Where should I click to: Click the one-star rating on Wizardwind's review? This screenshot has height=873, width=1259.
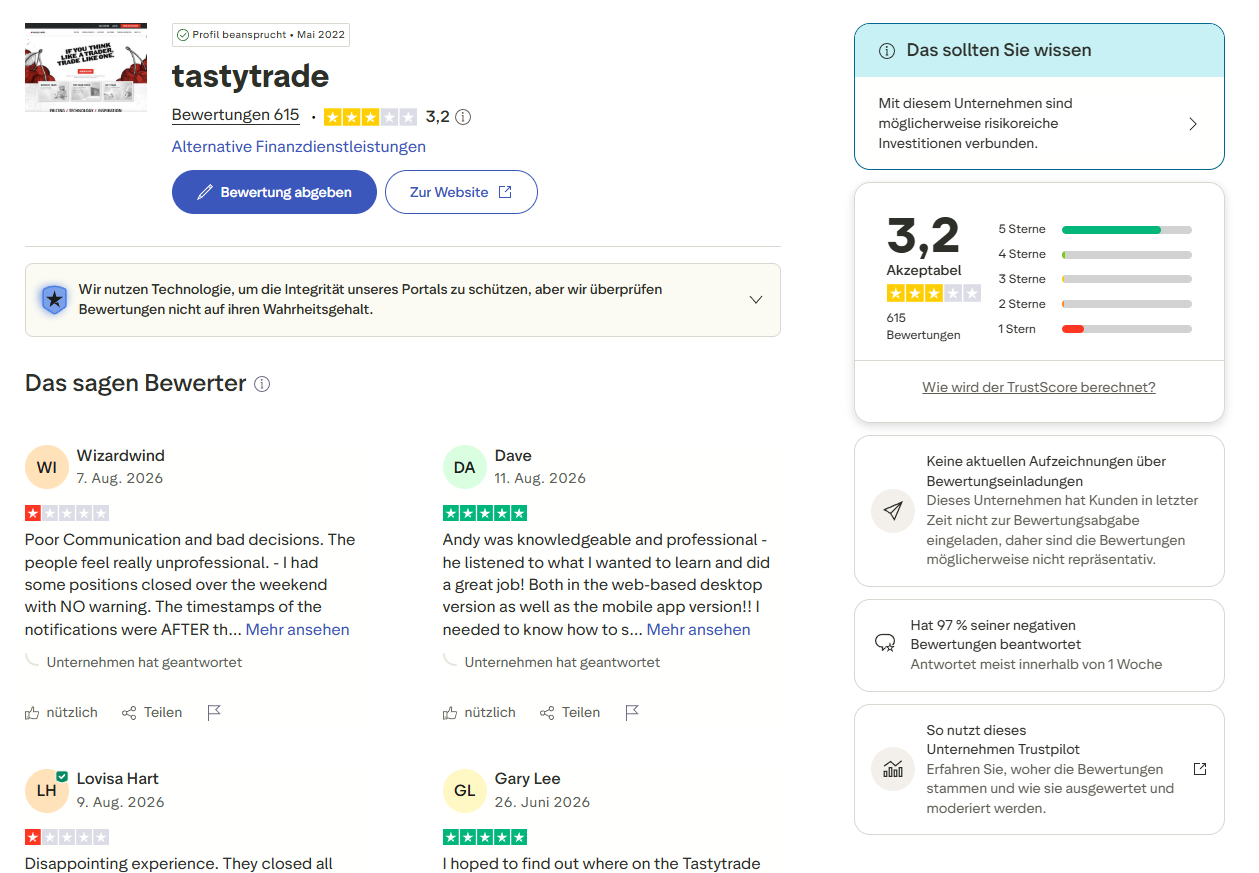[67, 513]
